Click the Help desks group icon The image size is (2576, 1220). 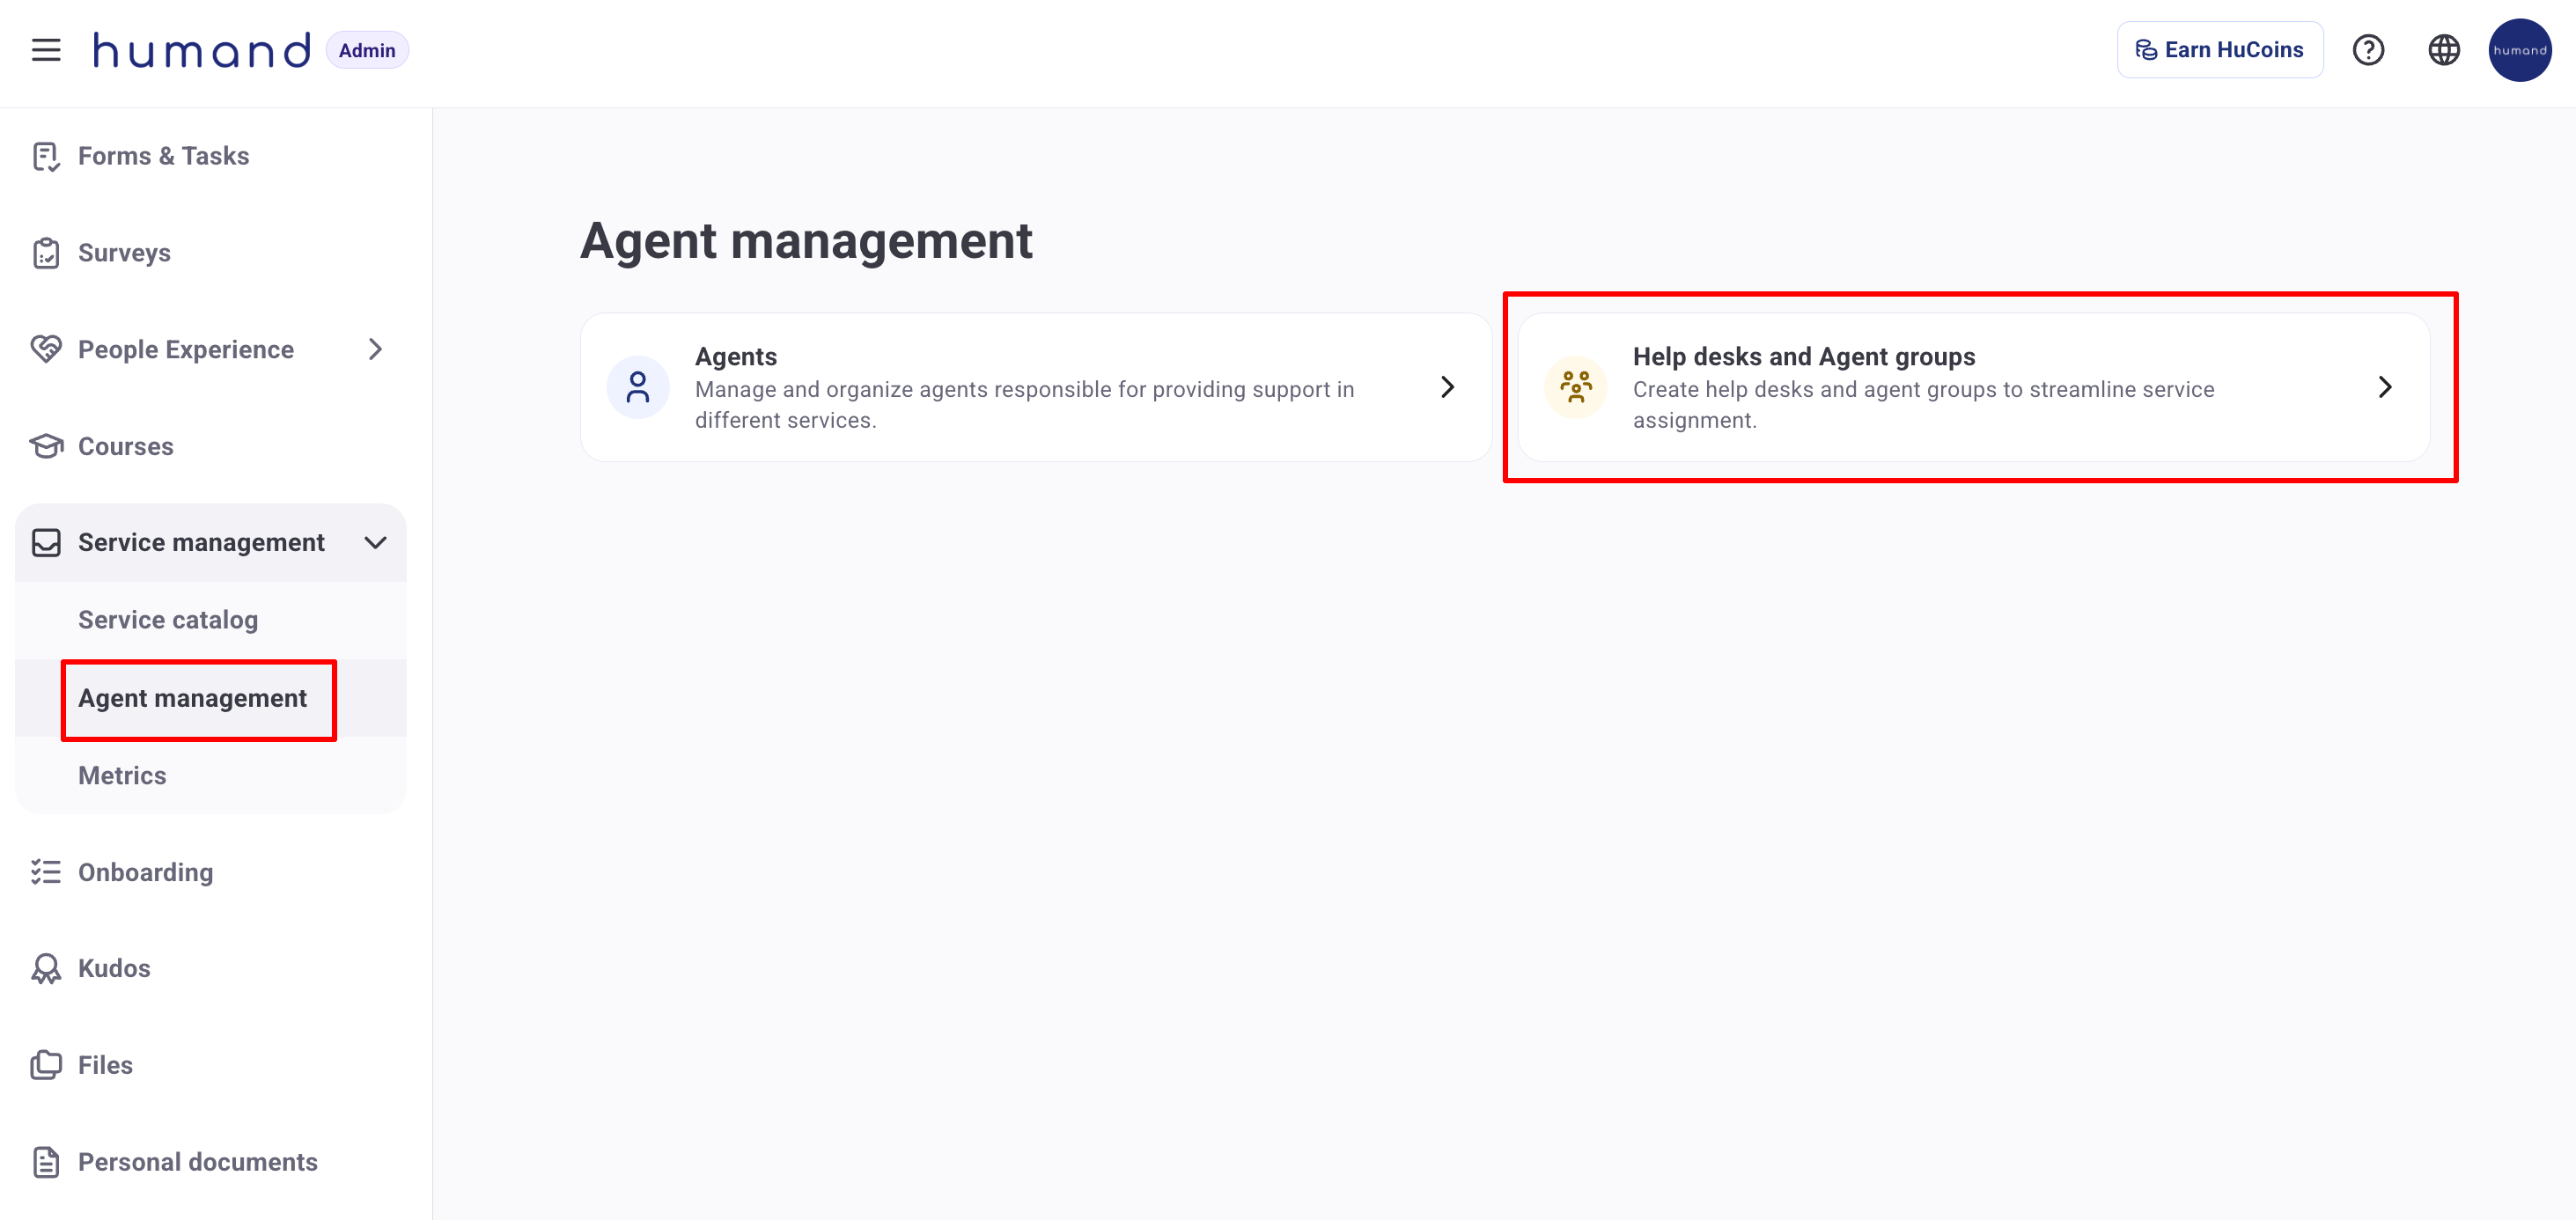click(x=1575, y=387)
